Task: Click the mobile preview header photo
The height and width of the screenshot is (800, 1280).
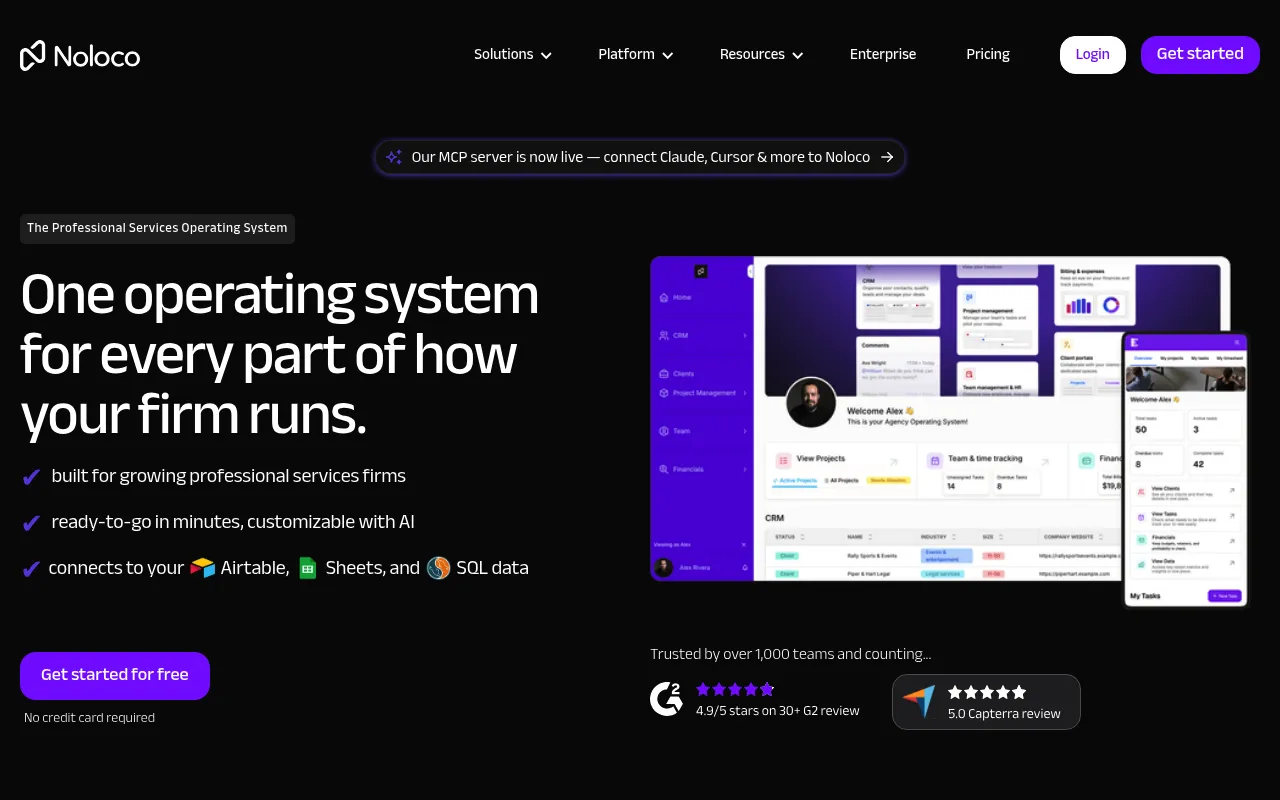Action: point(1185,379)
